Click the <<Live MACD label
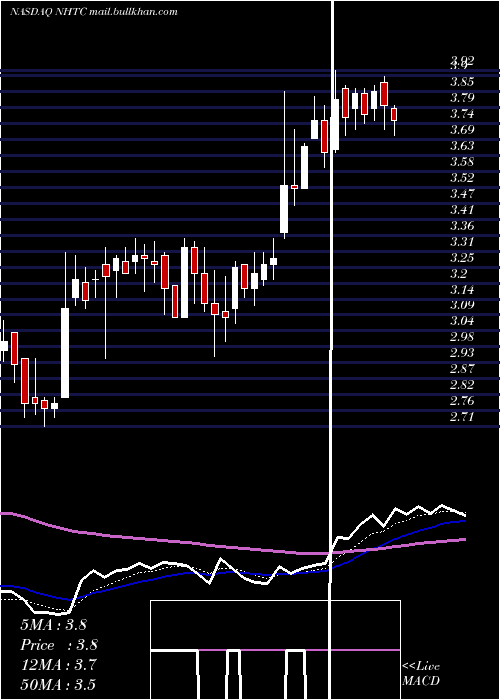The image size is (500, 700). point(421,674)
